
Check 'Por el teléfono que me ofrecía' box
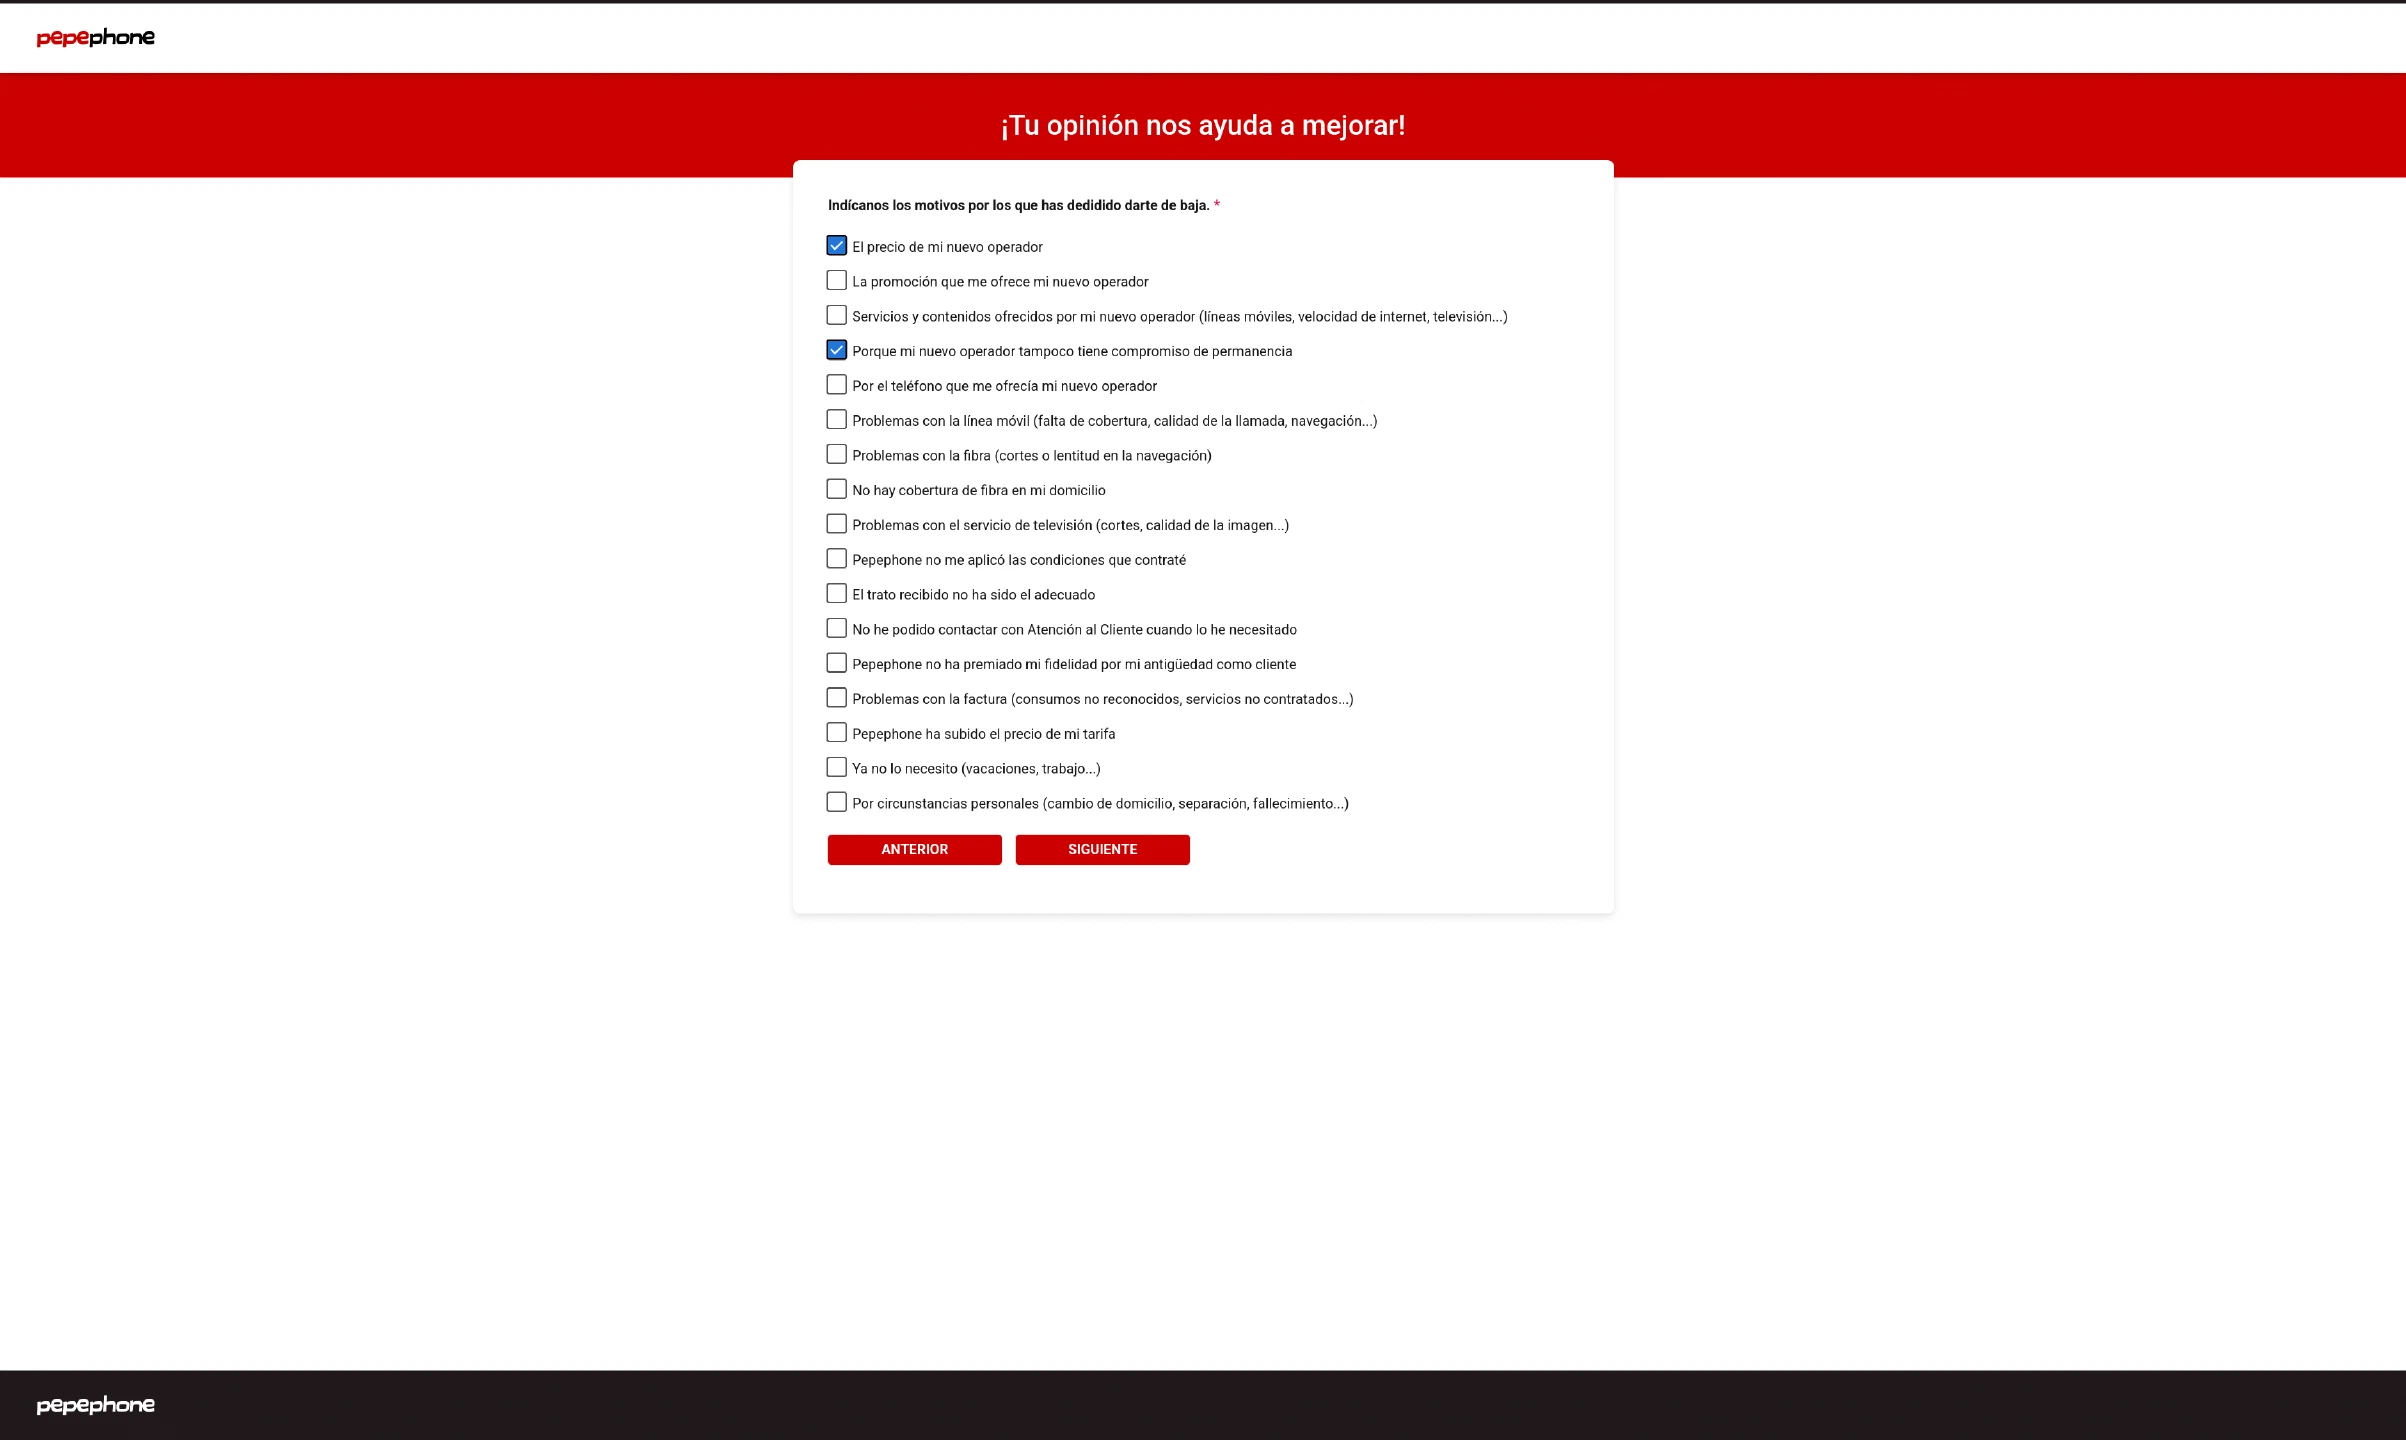pyautogui.click(x=836, y=385)
